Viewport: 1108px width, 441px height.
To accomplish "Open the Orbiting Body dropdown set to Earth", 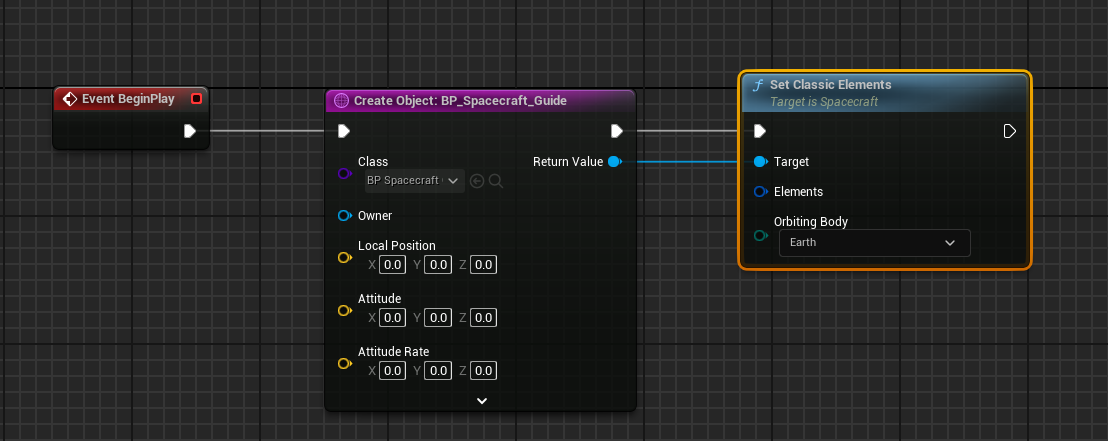I will (874, 243).
